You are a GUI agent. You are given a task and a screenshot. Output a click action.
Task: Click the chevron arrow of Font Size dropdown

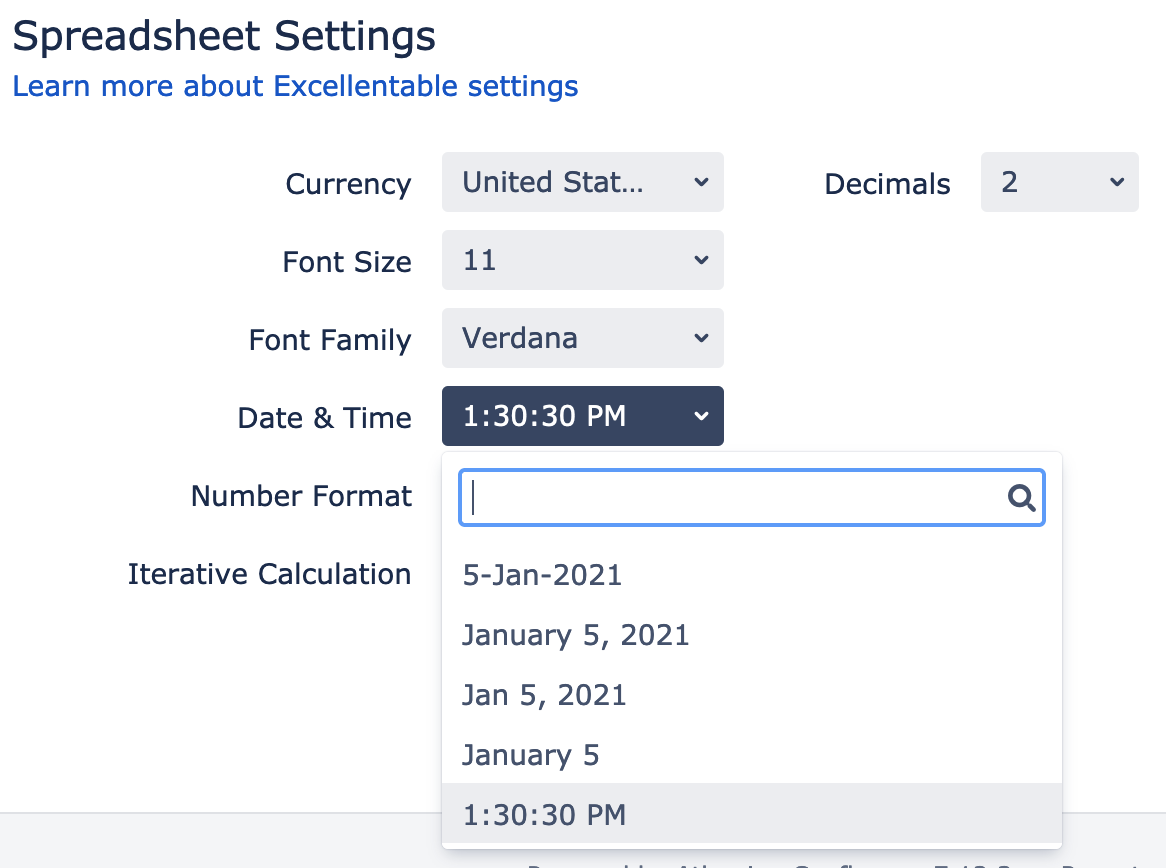click(700, 260)
